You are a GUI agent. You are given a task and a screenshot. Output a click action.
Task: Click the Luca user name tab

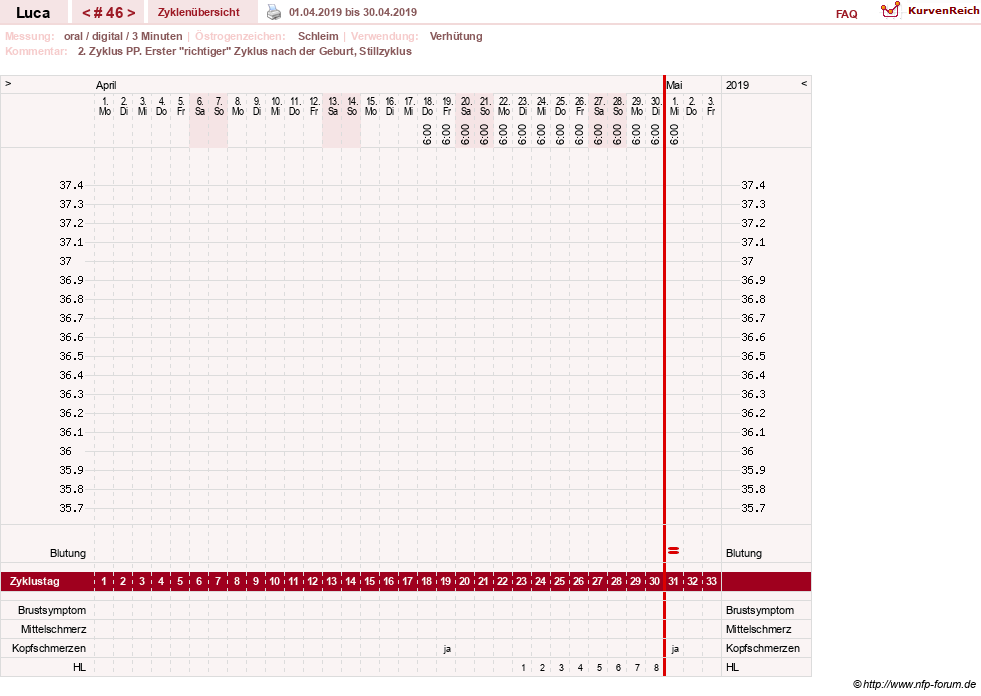point(33,13)
